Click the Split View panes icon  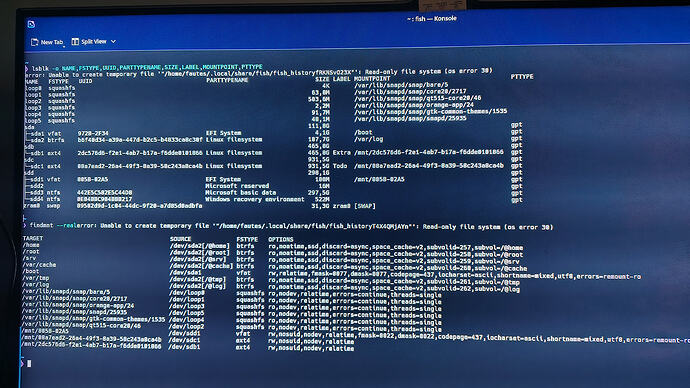point(75,41)
